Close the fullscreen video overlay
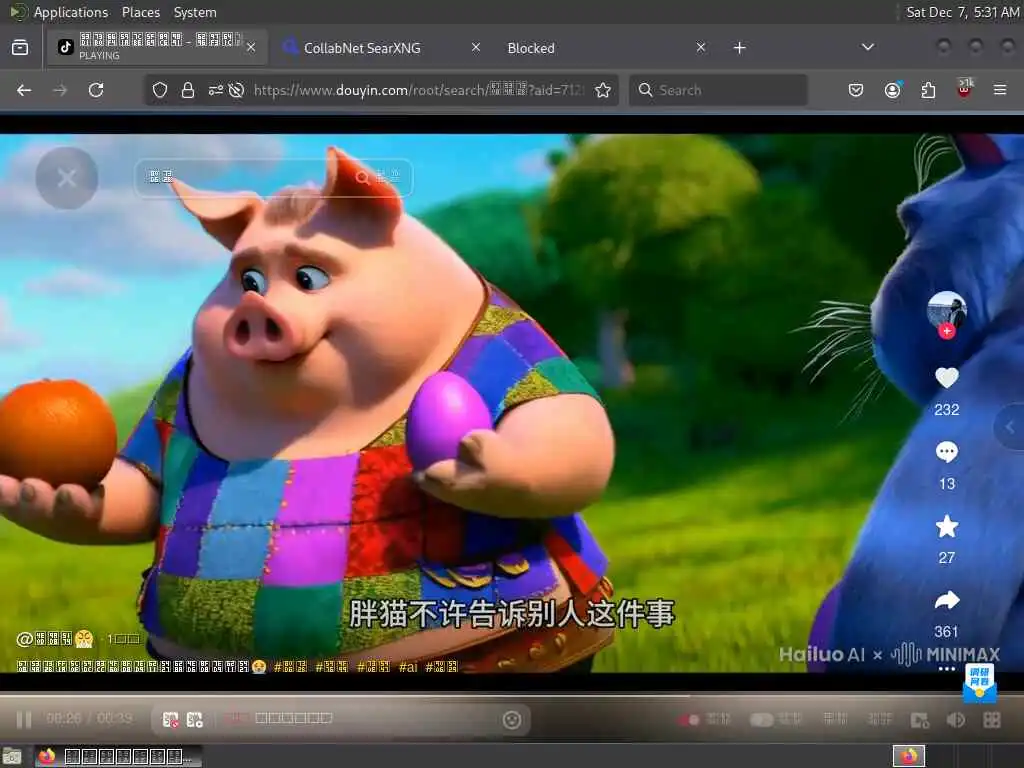 tap(67, 178)
